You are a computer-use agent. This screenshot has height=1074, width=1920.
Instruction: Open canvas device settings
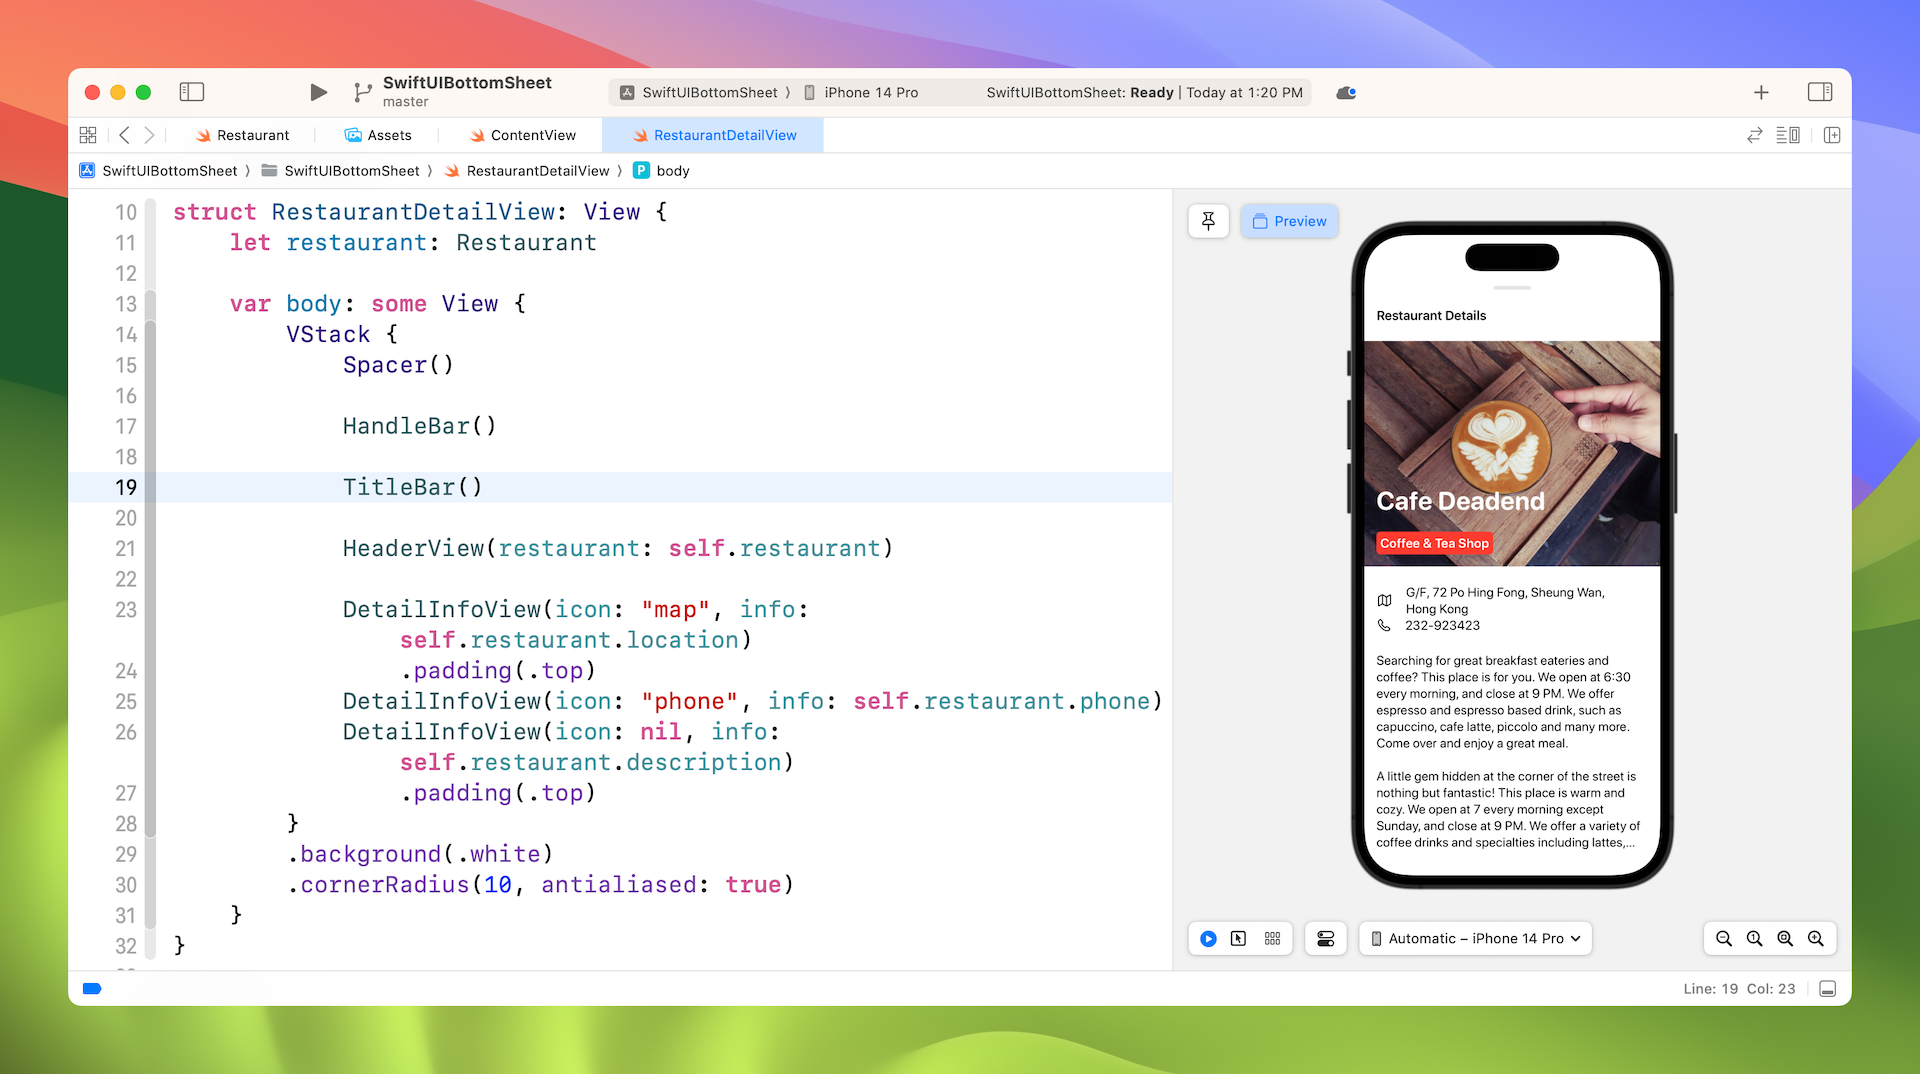click(1325, 938)
